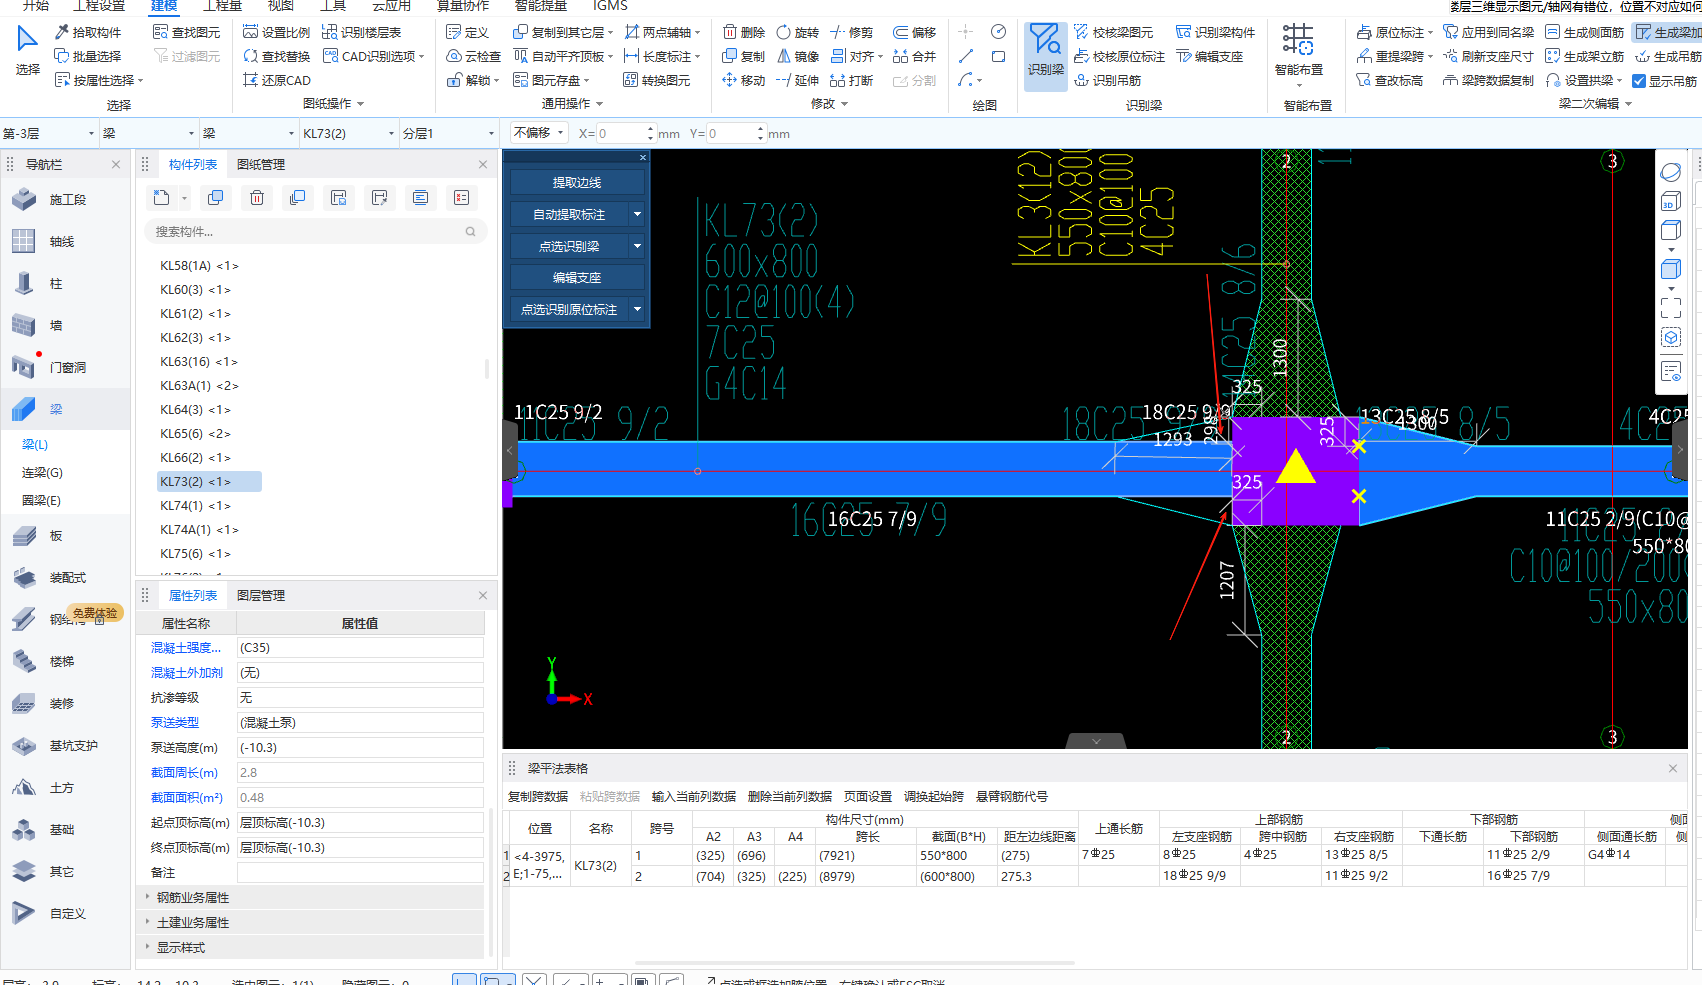
Task: Click the 提取边线 button
Action: 577,182
